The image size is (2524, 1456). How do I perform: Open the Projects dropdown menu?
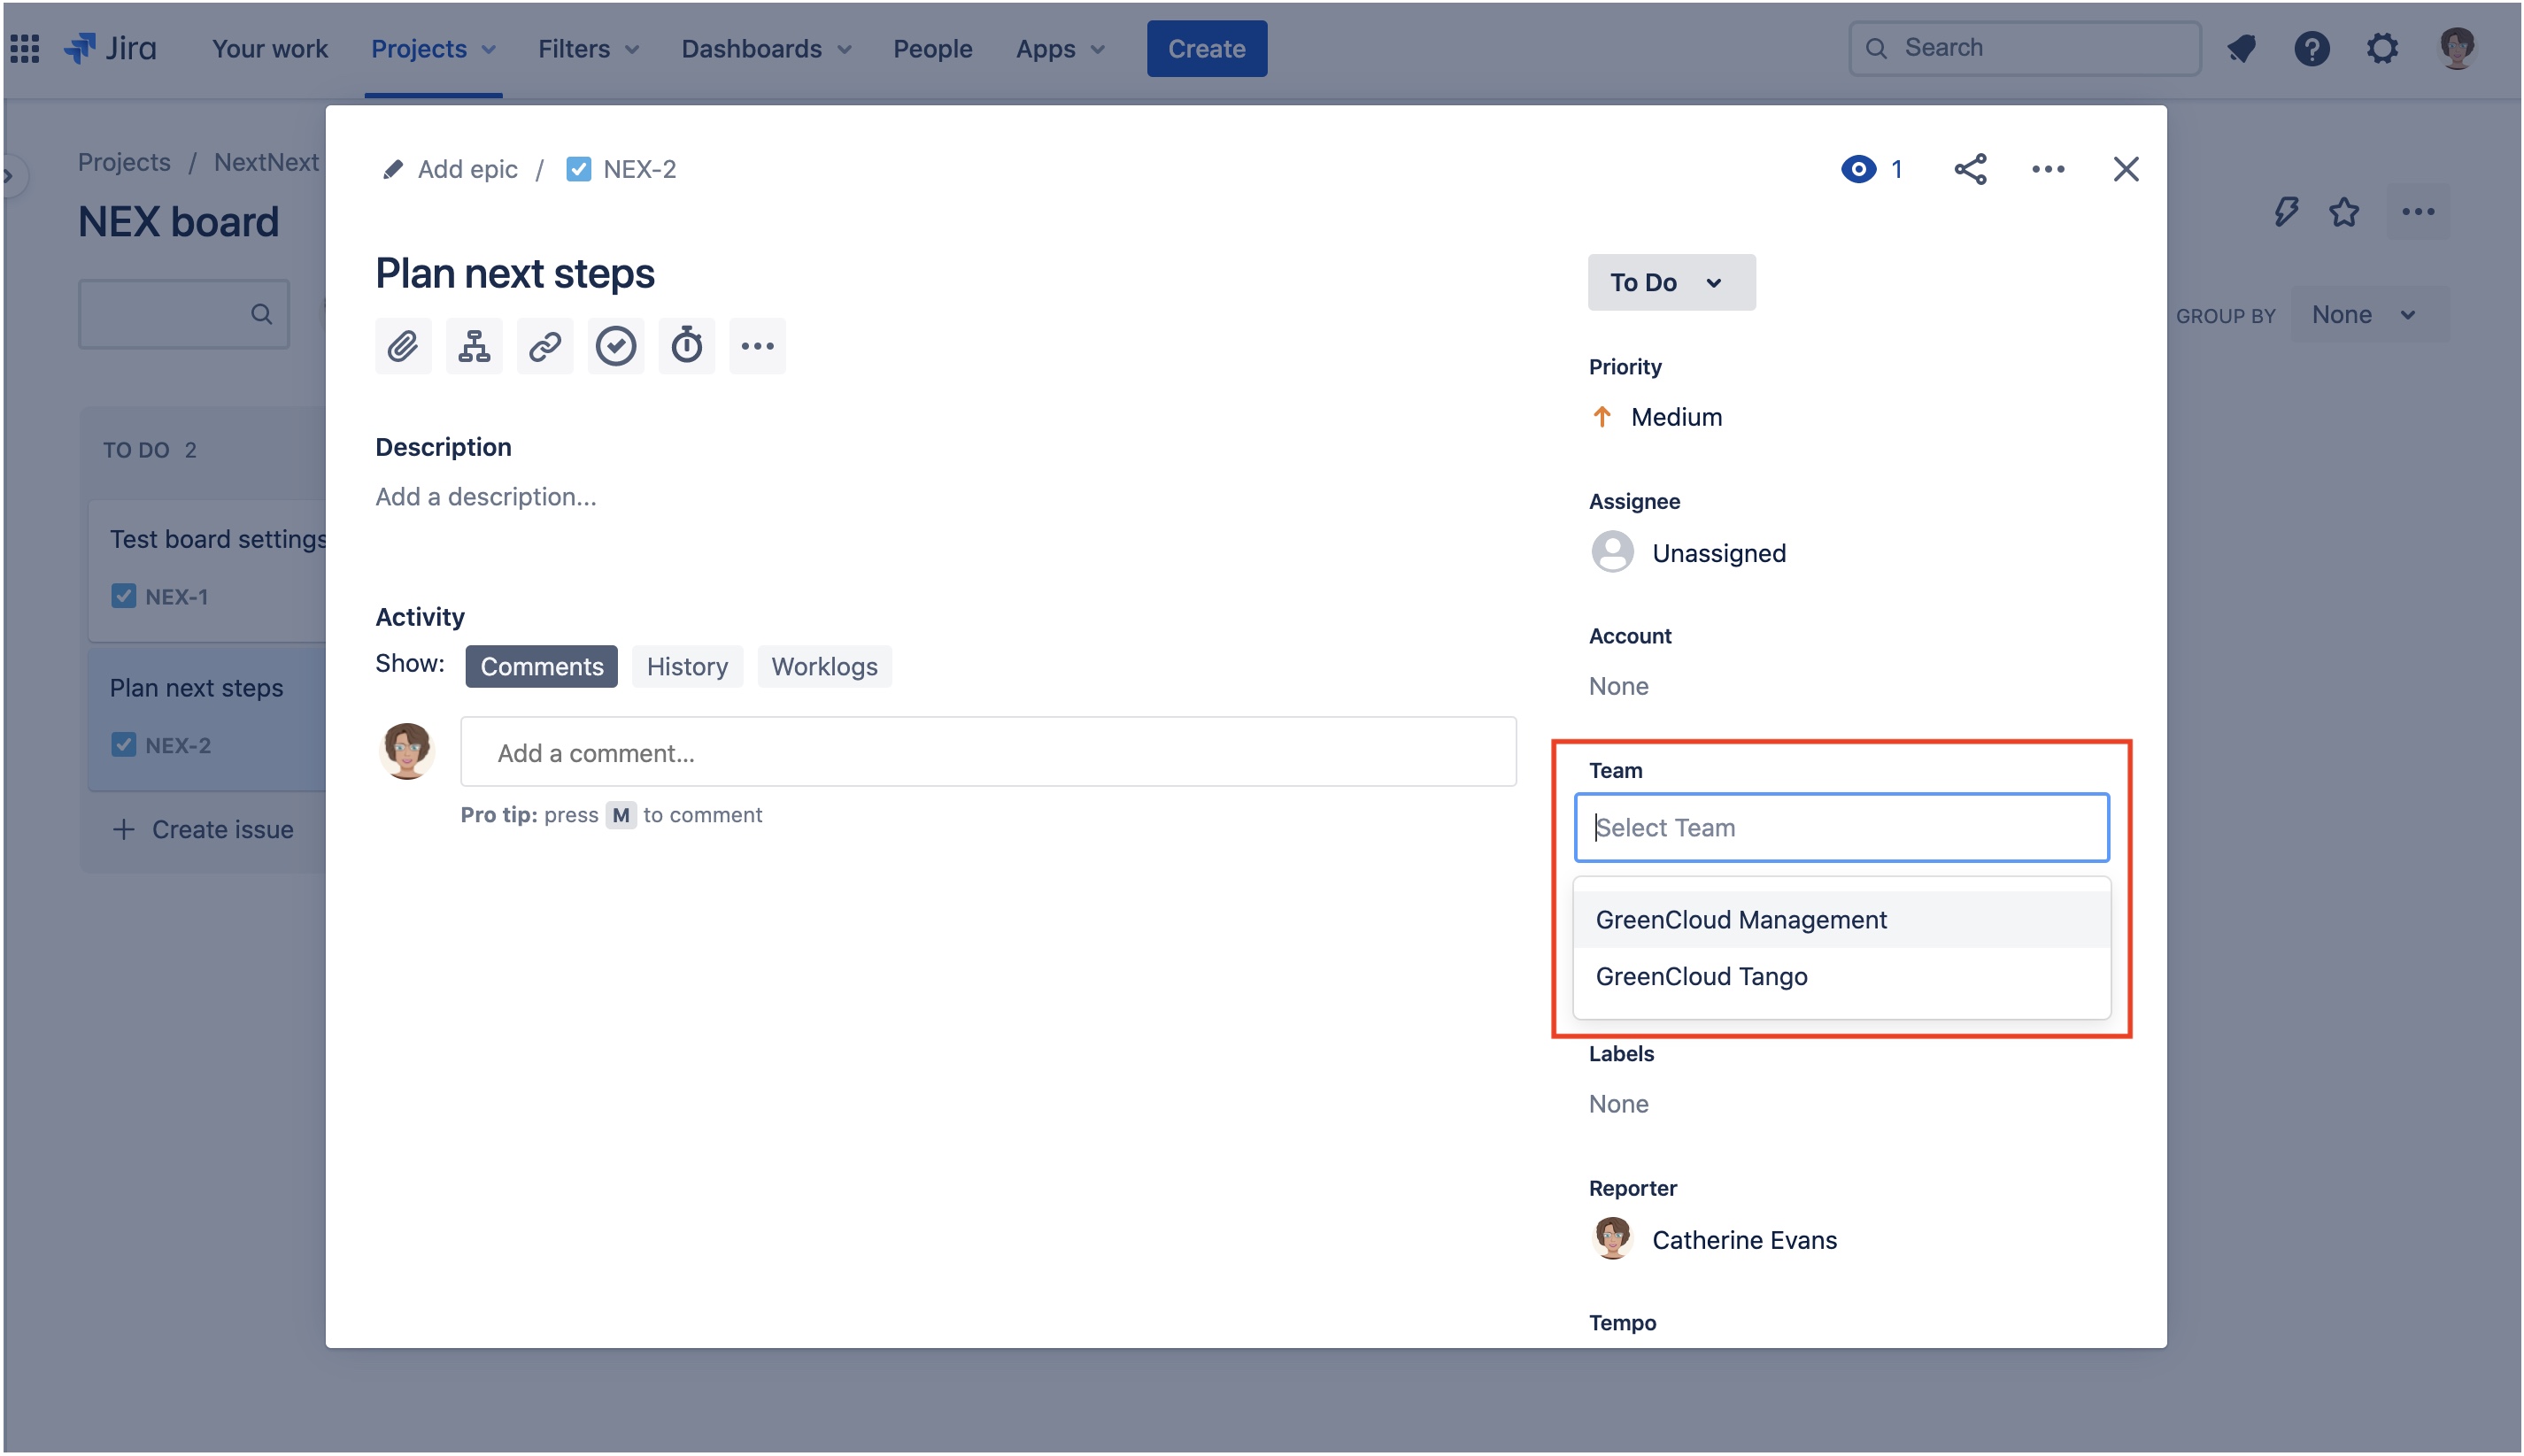(432, 48)
